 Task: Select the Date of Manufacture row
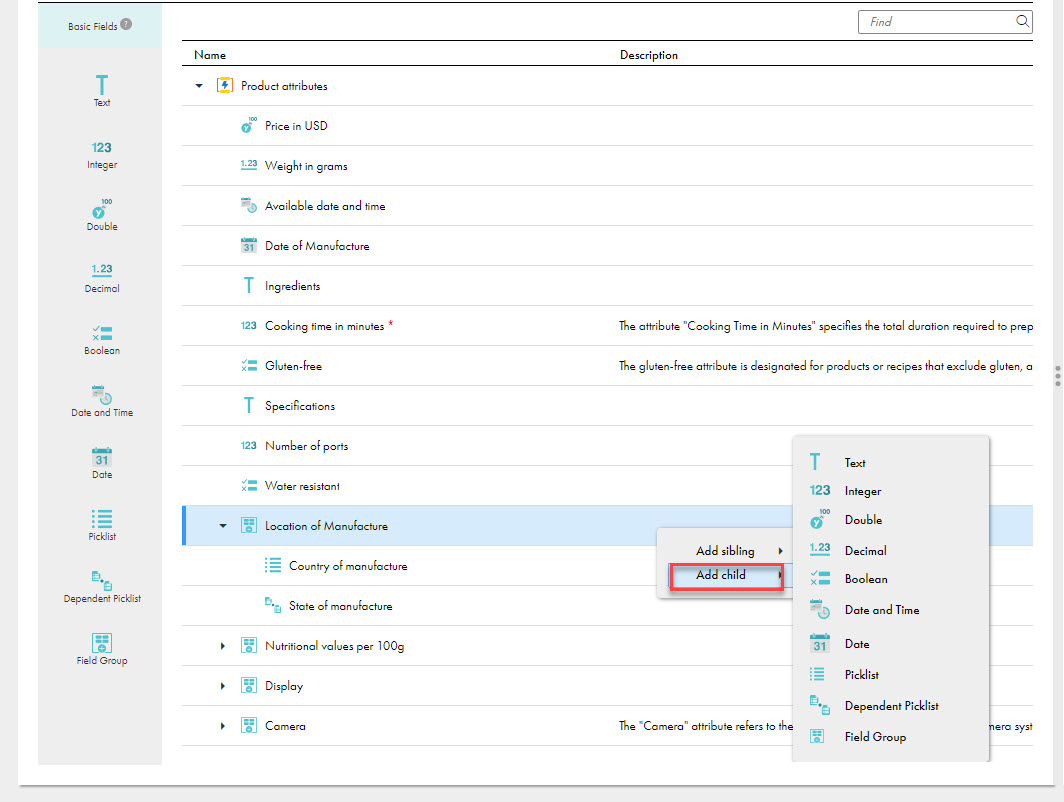[x=607, y=246]
